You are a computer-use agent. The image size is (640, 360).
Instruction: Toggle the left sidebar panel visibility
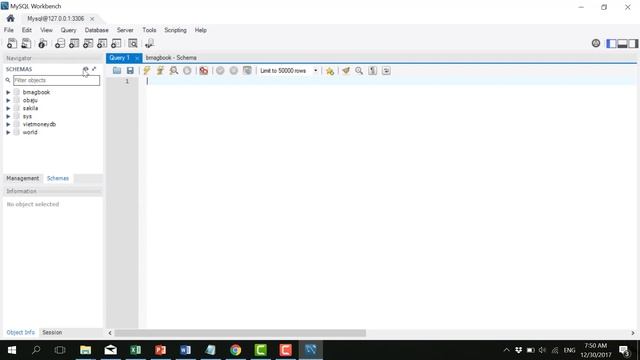tap(611, 43)
